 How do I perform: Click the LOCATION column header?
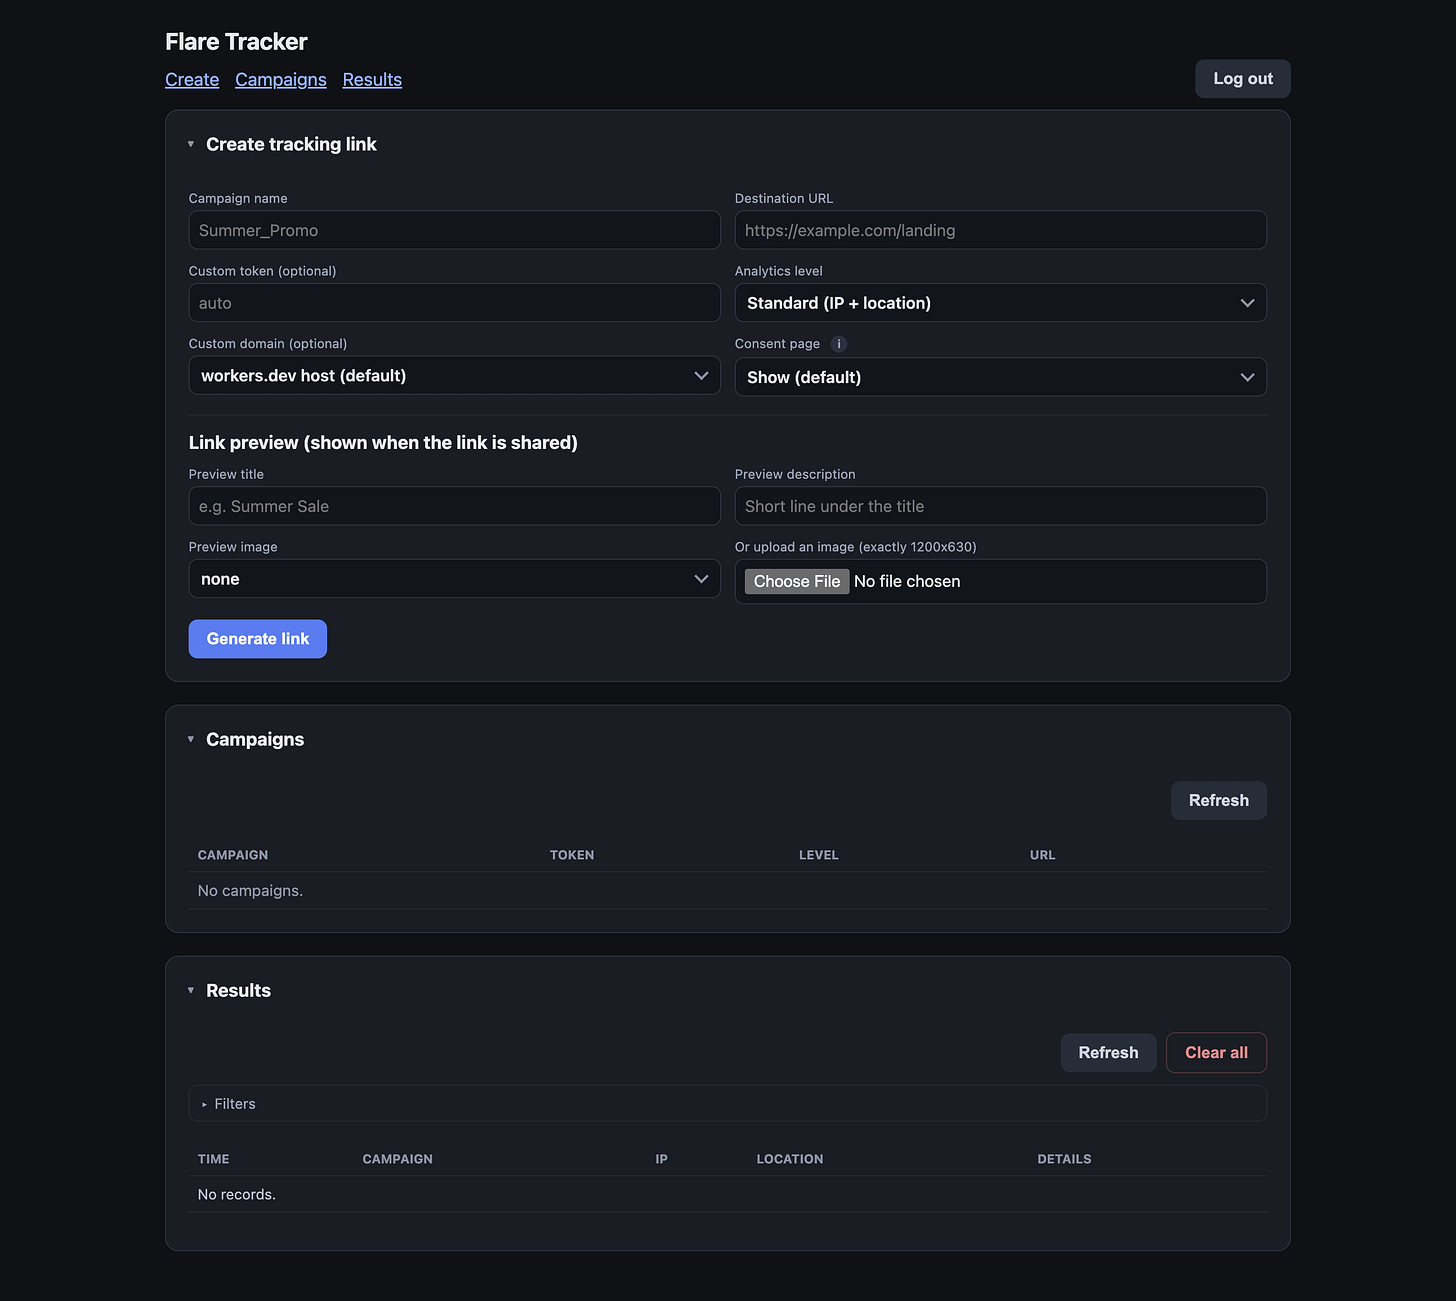click(x=789, y=1159)
